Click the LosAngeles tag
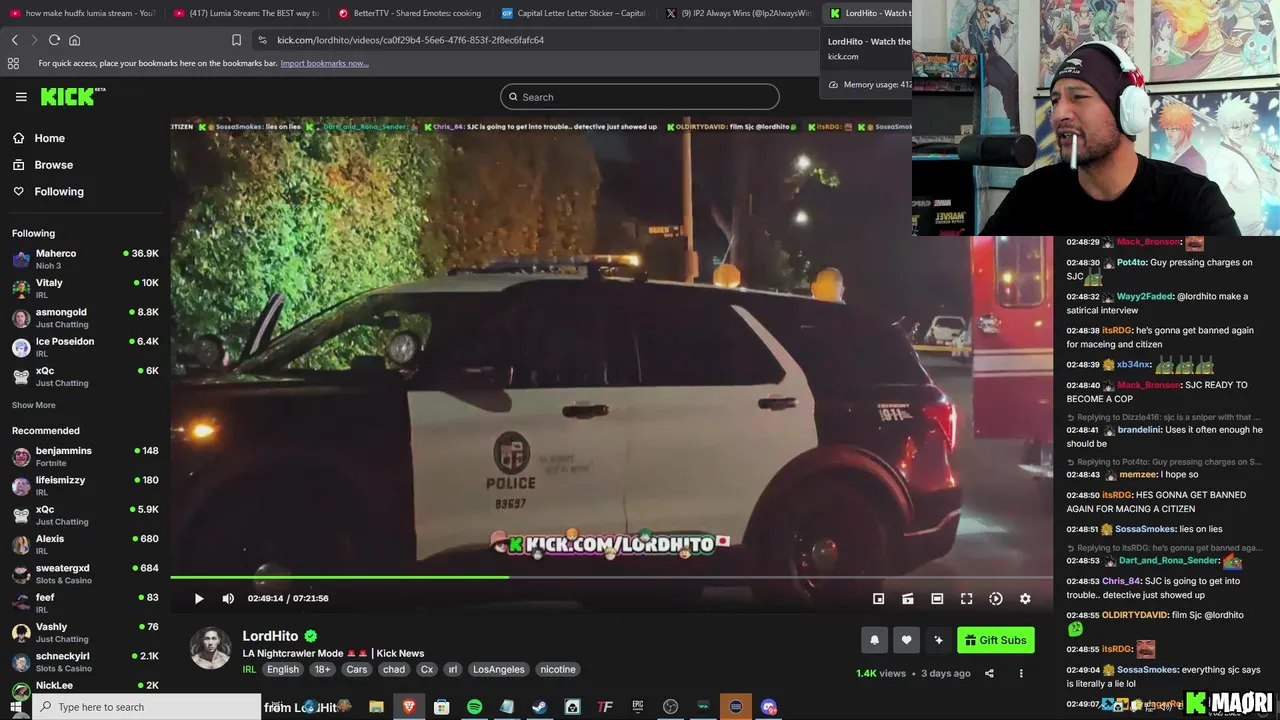The height and width of the screenshot is (720, 1280). 498,669
